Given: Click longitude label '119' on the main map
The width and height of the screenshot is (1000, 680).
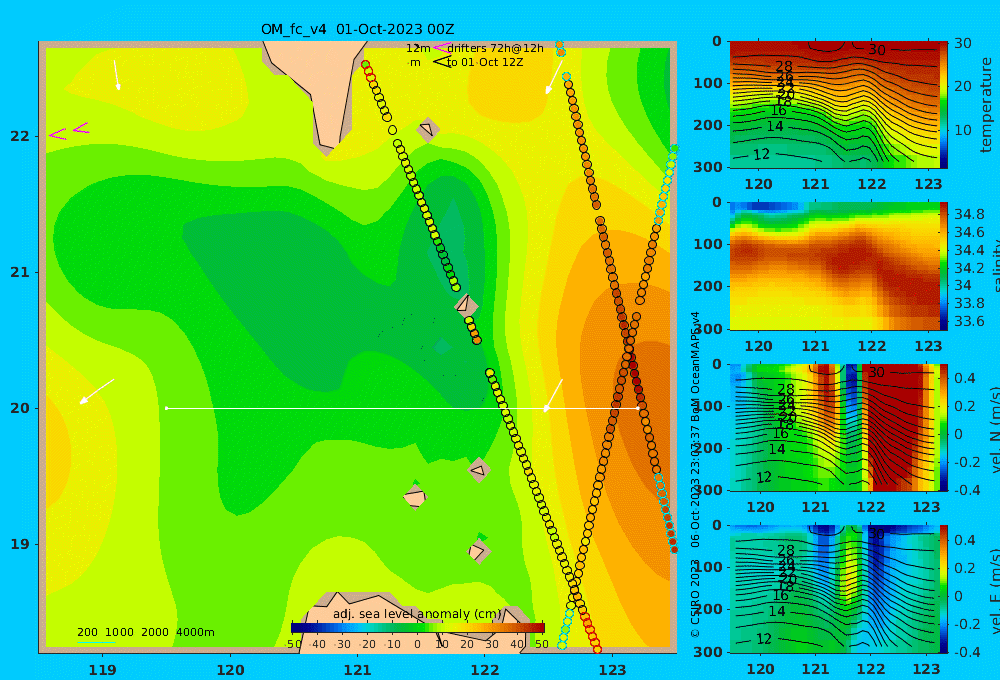Looking at the screenshot, I should [x=102, y=670].
